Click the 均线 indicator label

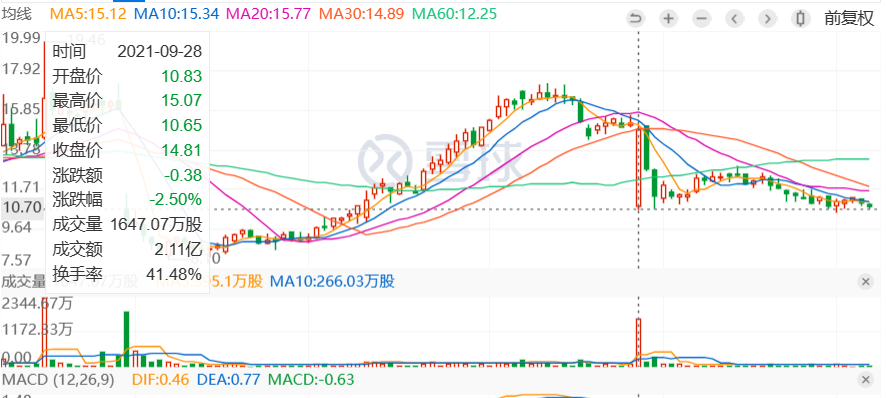click(17, 14)
